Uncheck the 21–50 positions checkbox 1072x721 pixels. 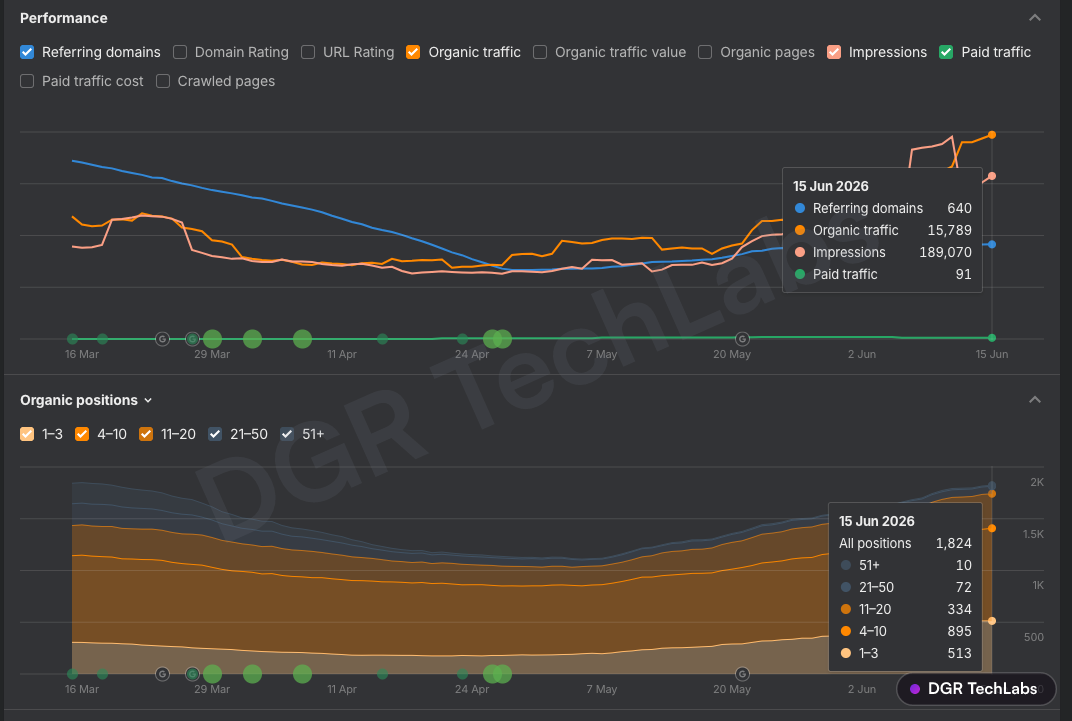click(x=215, y=434)
